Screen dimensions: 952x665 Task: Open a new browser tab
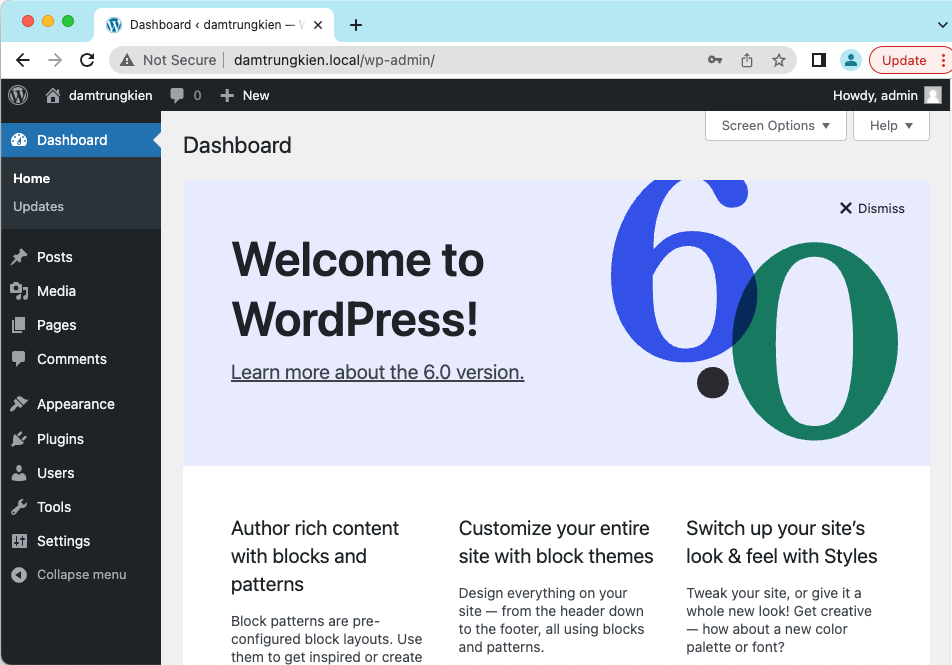[x=356, y=25]
